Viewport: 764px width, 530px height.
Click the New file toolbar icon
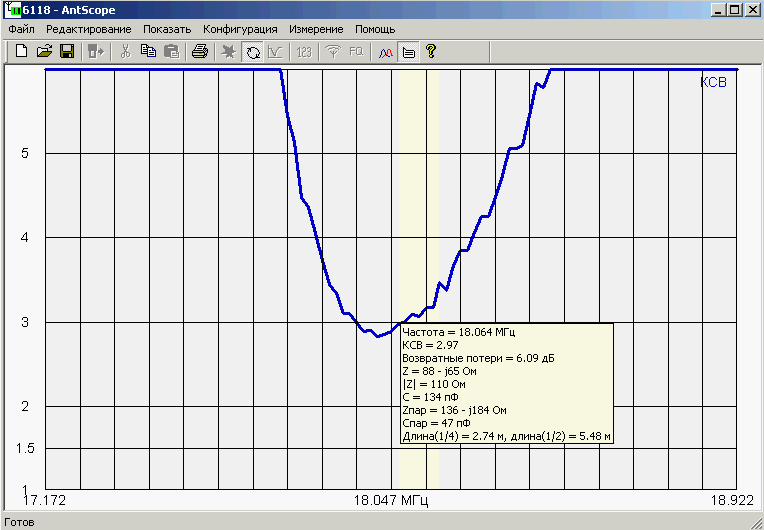click(21, 52)
